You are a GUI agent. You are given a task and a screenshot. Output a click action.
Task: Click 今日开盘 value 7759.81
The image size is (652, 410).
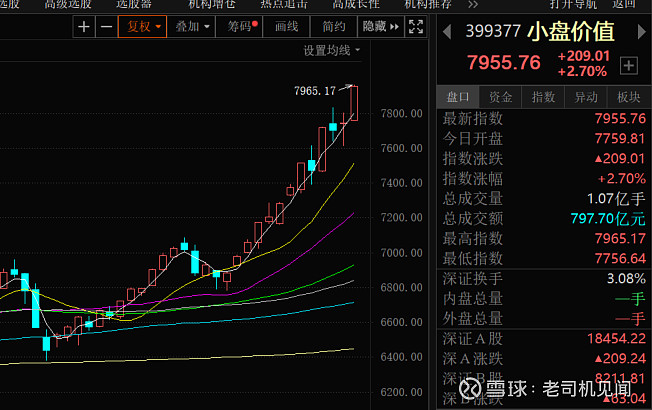[620, 138]
